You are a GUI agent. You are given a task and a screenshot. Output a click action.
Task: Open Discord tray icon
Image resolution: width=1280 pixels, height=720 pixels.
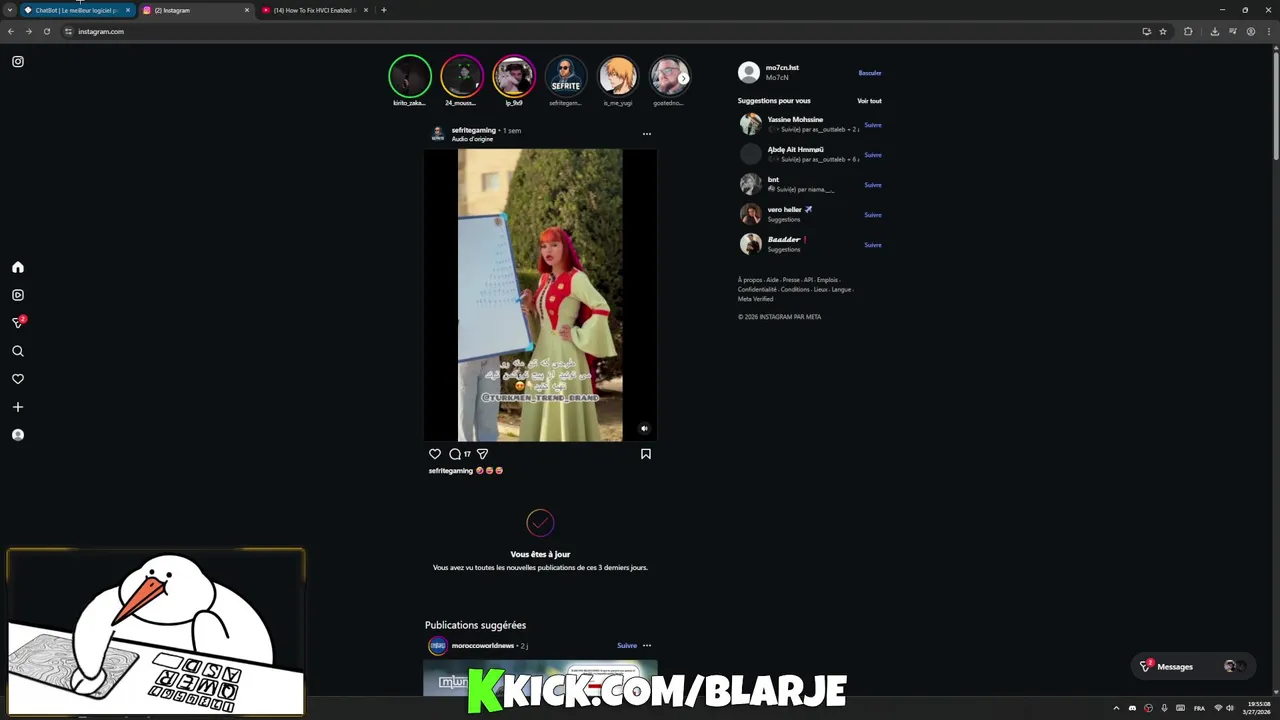[x=1132, y=708]
